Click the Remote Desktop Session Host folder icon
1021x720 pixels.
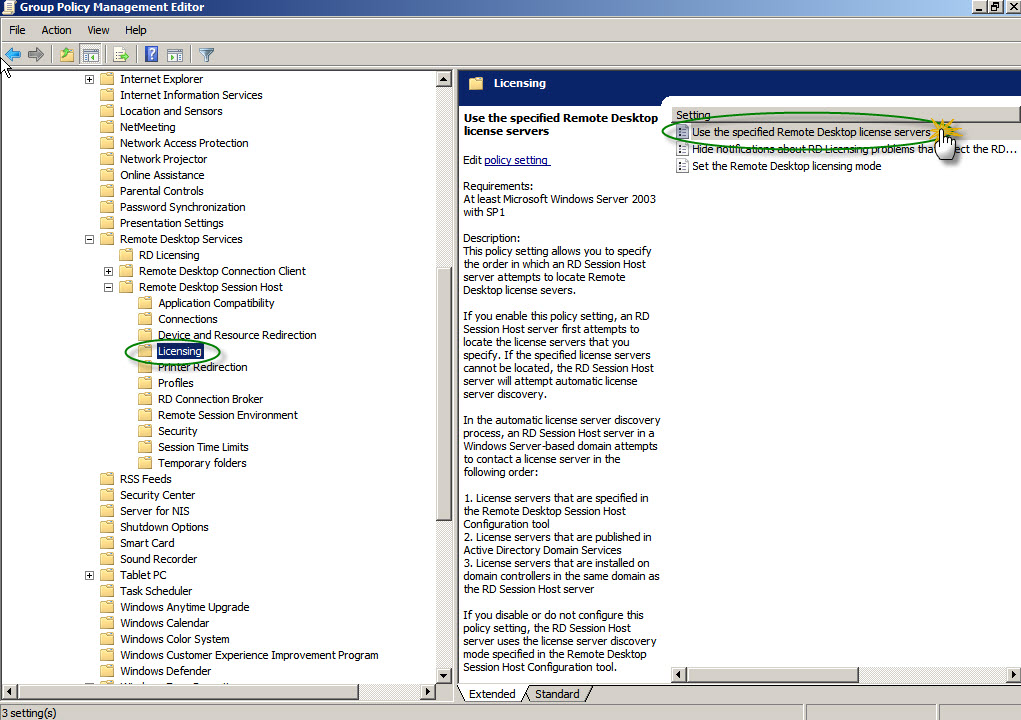[x=126, y=286]
